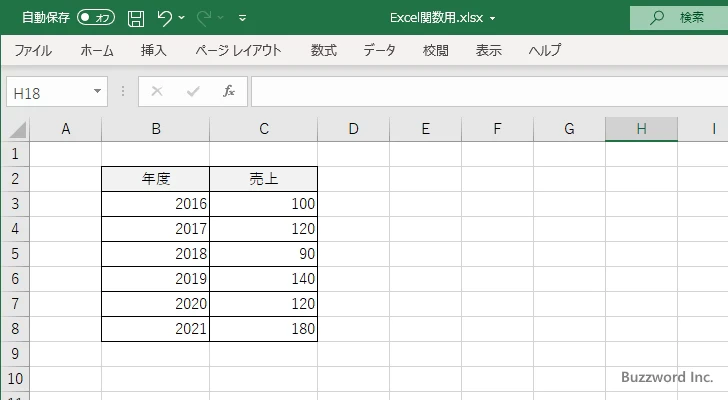Viewport: 728px width, 400px height.
Task: Switch to the 校閲 (Review) tab
Action: click(436, 50)
